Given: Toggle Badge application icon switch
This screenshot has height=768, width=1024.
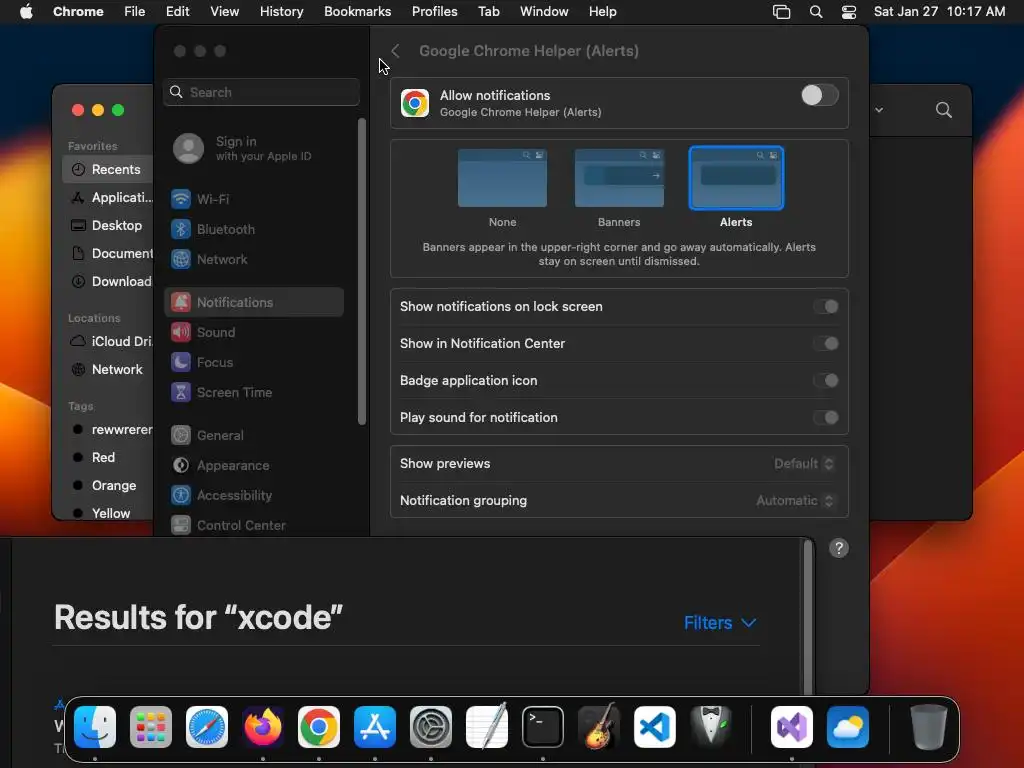Looking at the screenshot, I should point(826,381).
